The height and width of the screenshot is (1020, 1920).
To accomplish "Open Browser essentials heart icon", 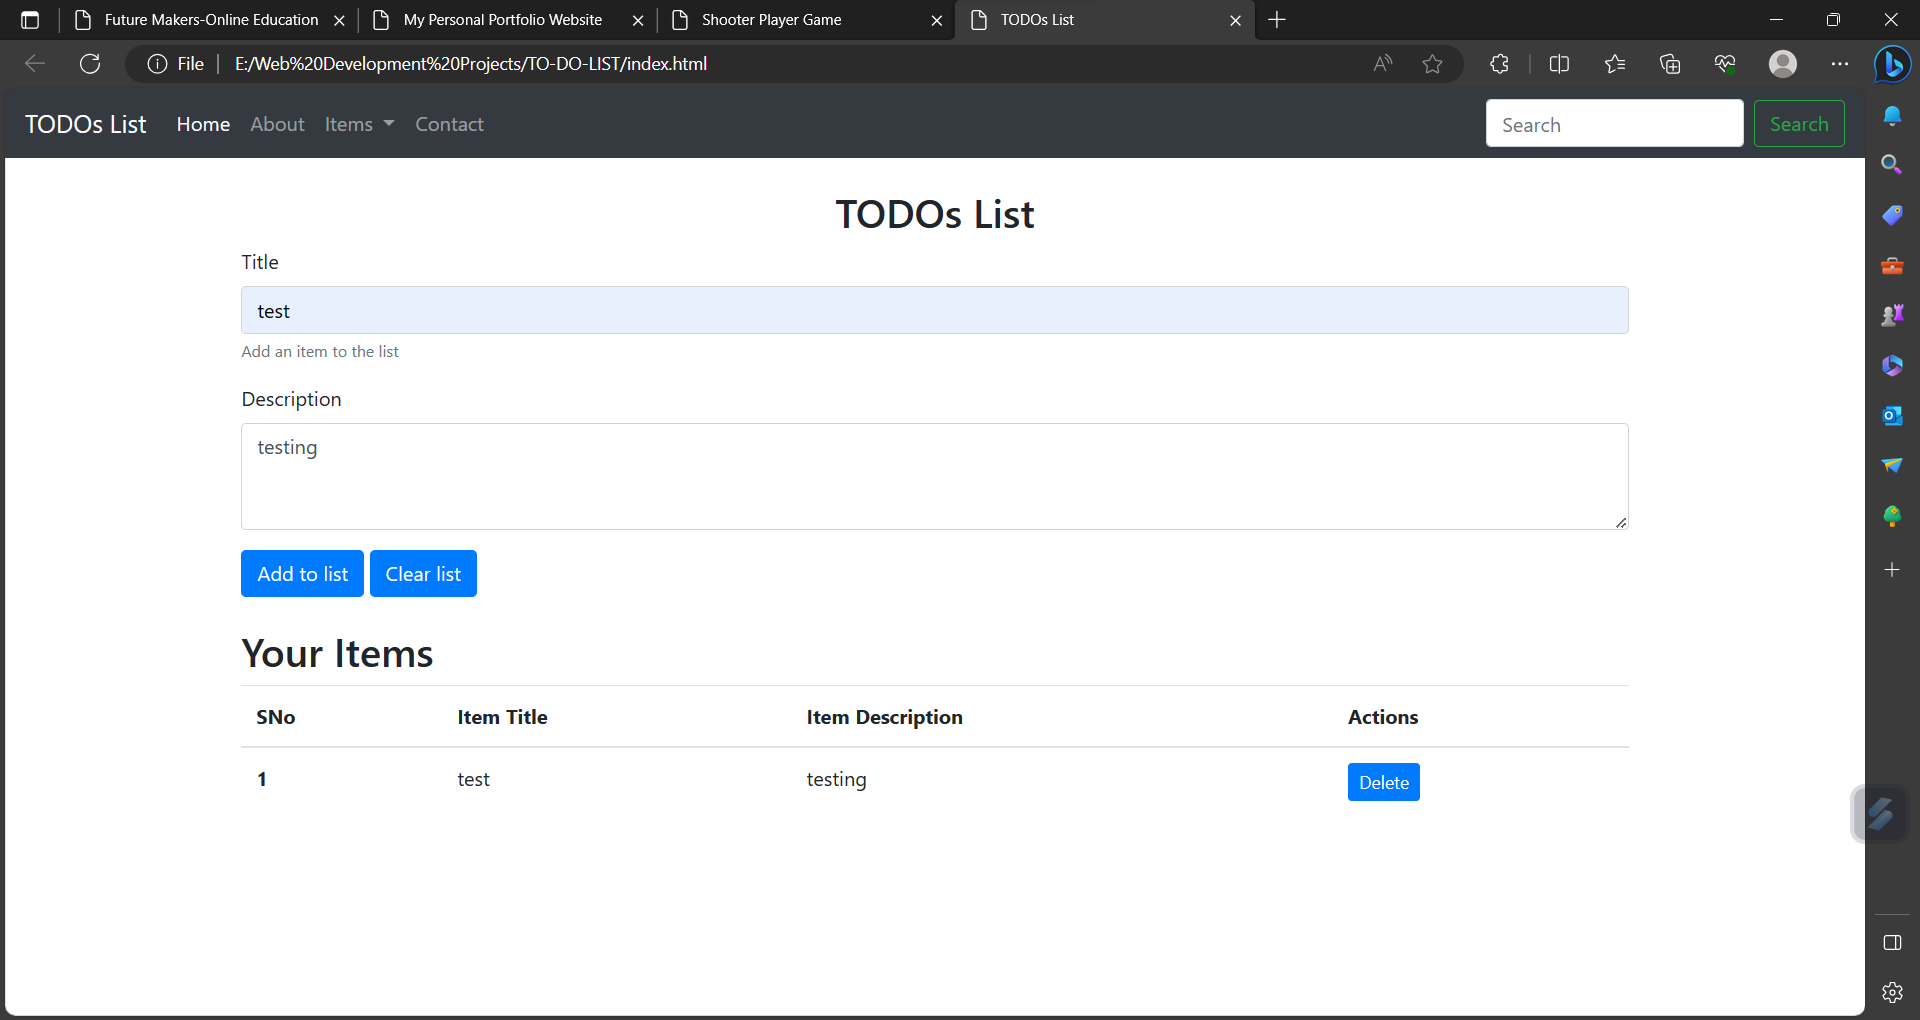I will click(x=1724, y=63).
